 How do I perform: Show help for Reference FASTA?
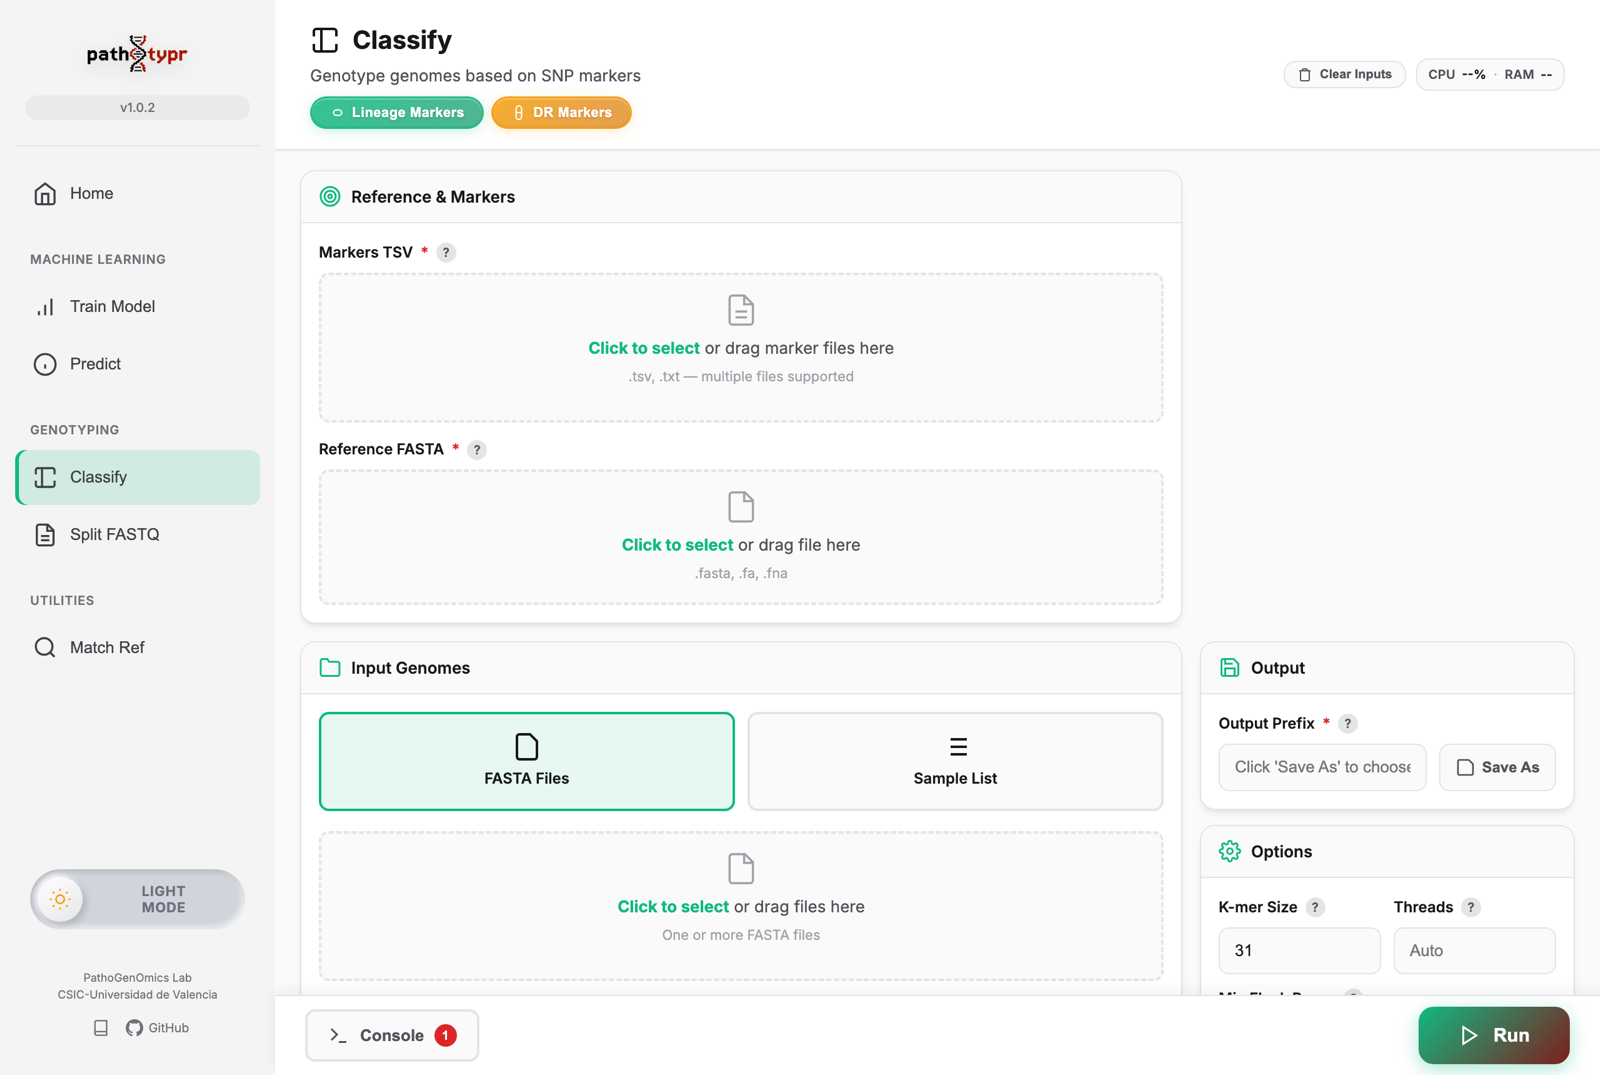click(x=477, y=450)
